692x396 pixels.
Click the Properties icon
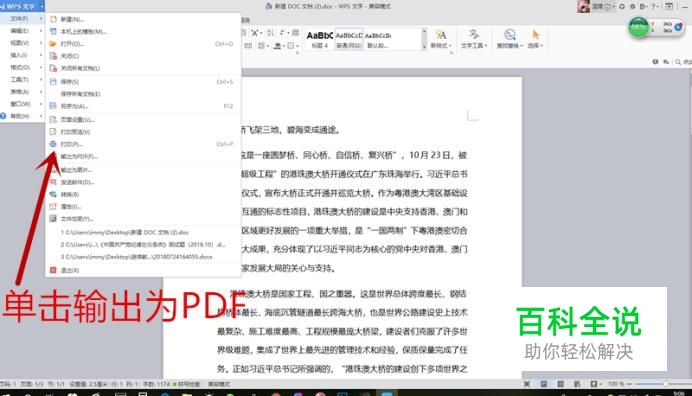click(x=53, y=206)
